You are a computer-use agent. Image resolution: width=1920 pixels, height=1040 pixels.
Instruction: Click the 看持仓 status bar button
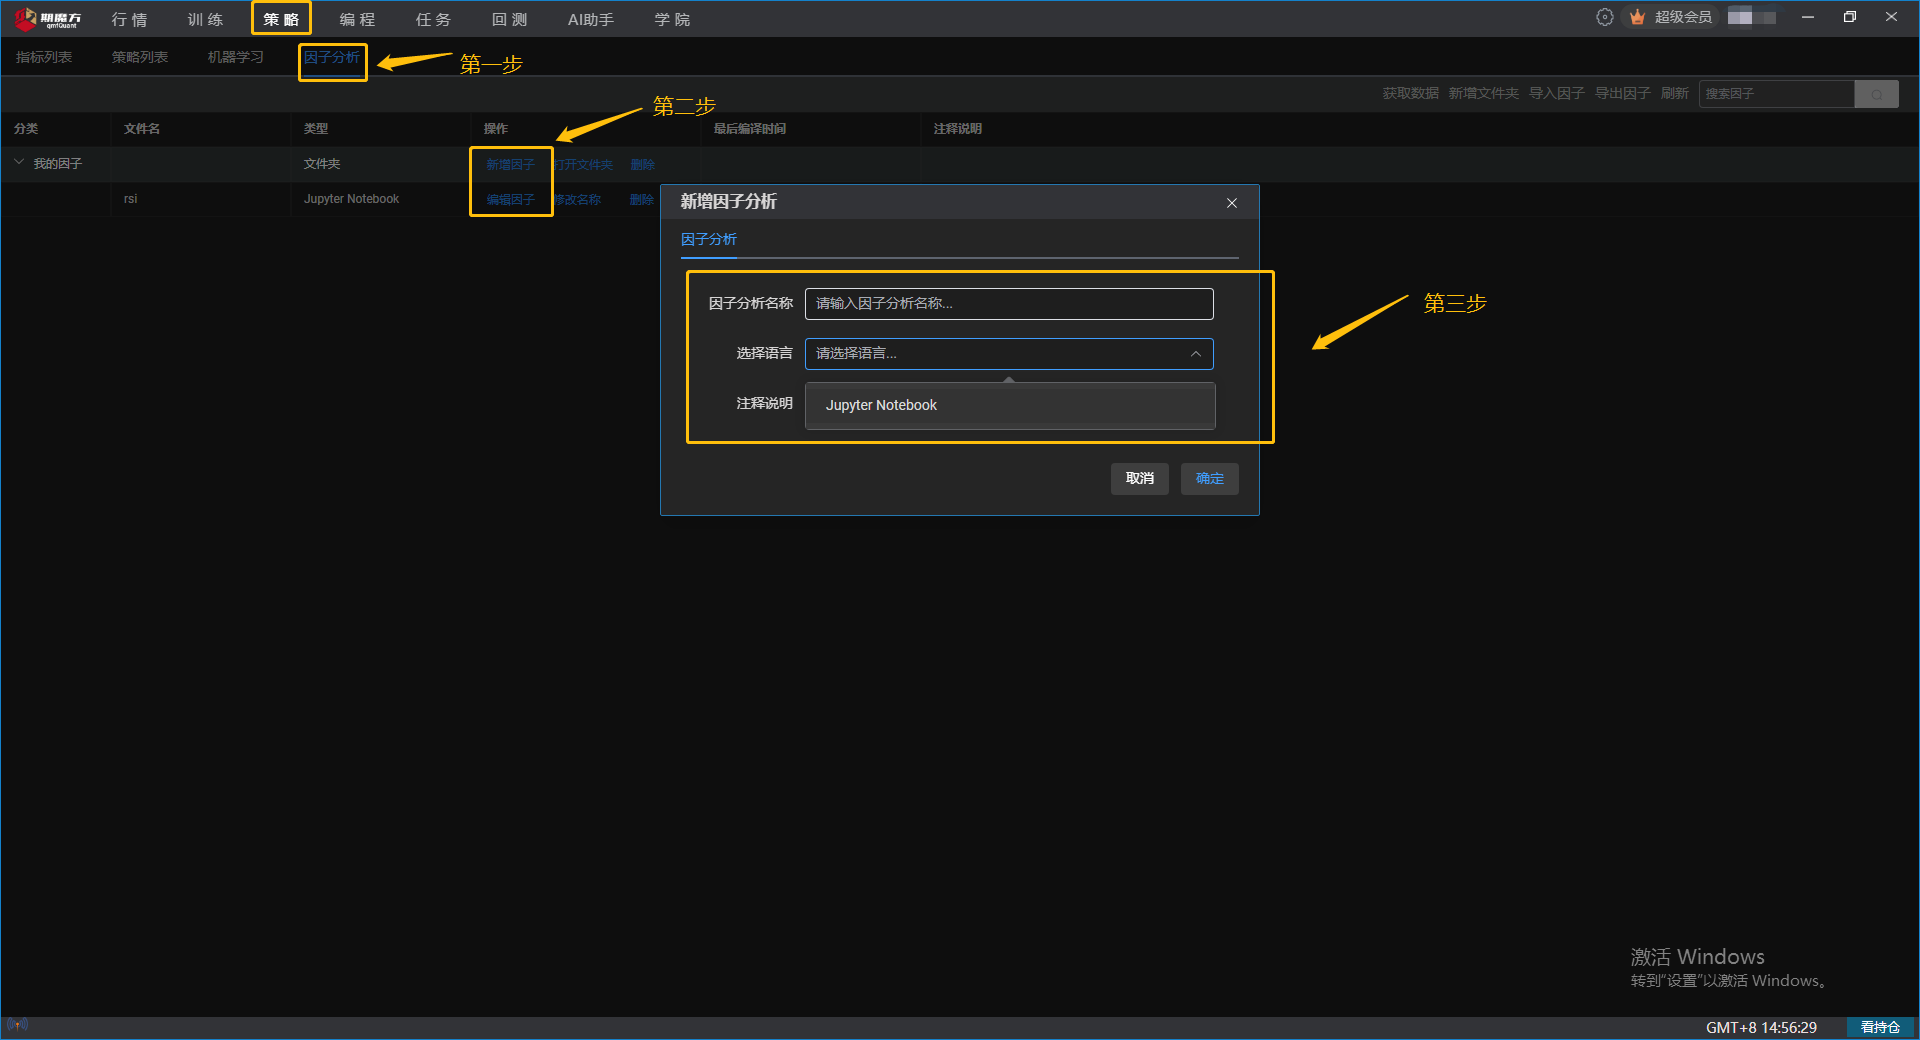[1880, 1028]
